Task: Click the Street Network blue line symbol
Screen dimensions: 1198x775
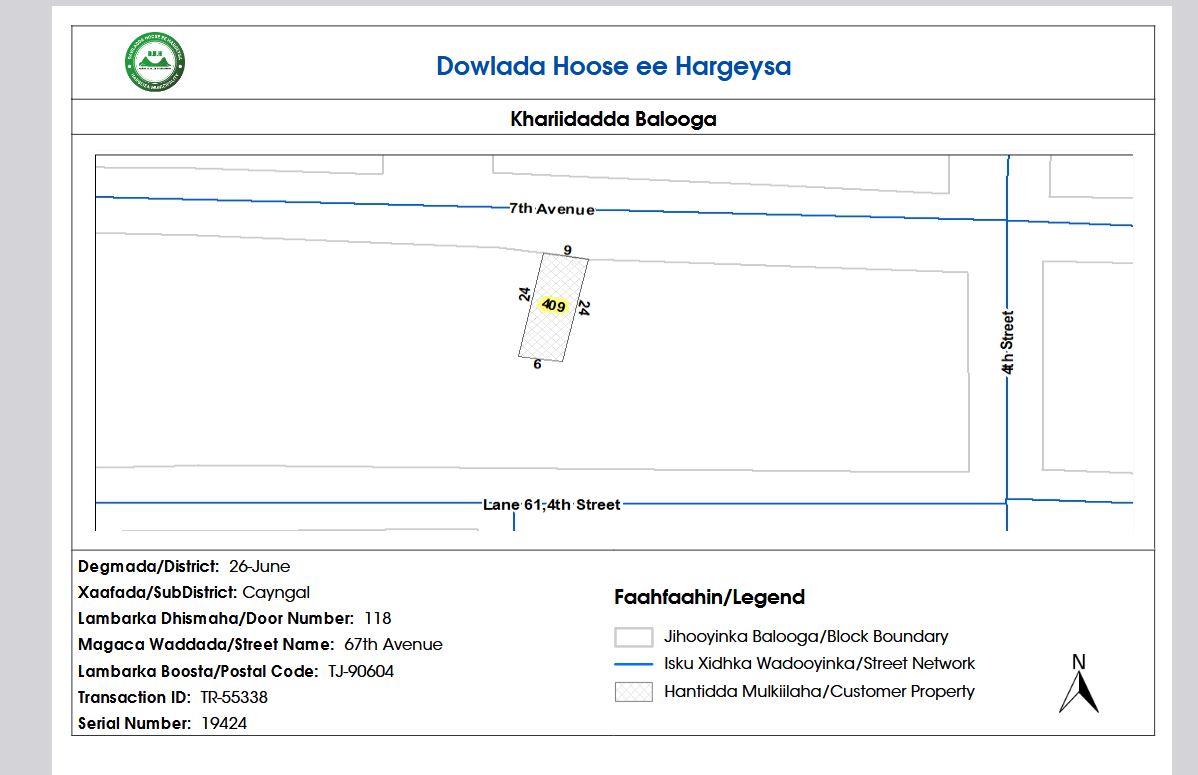Action: click(x=633, y=664)
